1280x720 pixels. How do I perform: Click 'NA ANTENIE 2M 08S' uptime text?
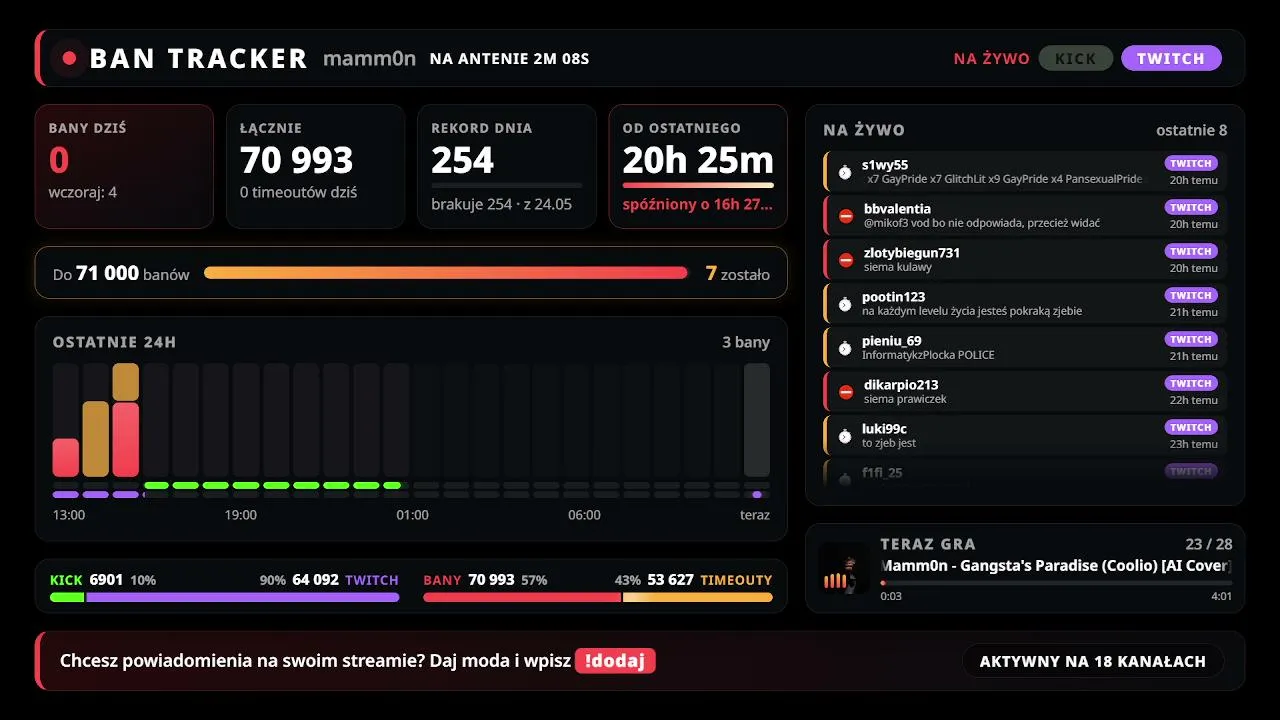(509, 59)
